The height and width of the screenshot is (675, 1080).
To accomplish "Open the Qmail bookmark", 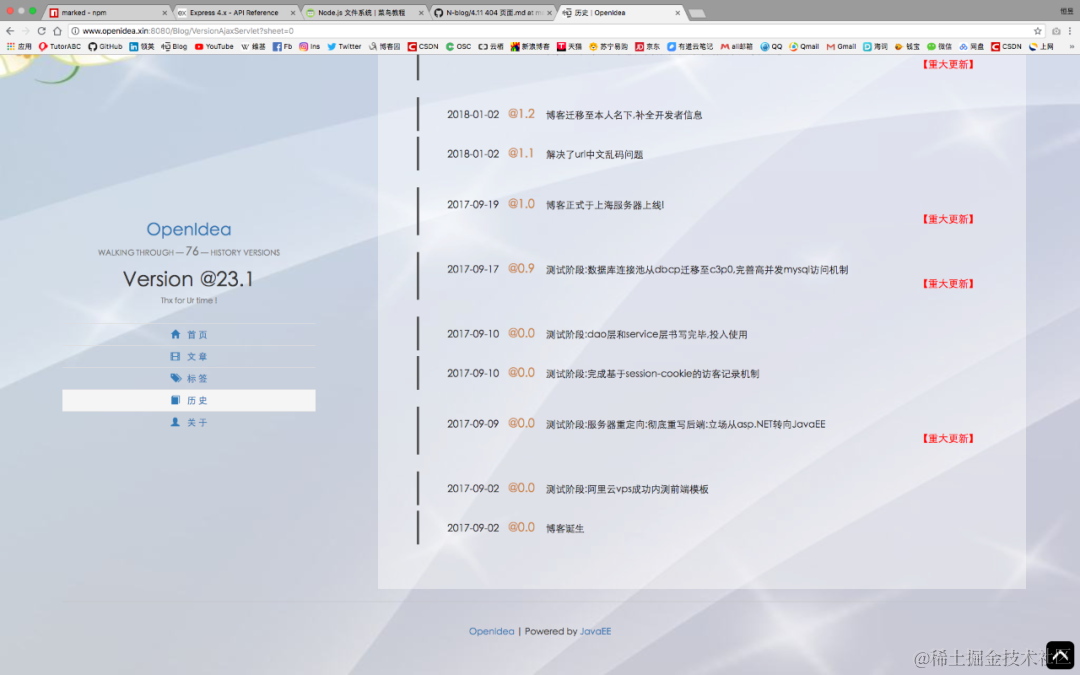I will (x=804, y=47).
